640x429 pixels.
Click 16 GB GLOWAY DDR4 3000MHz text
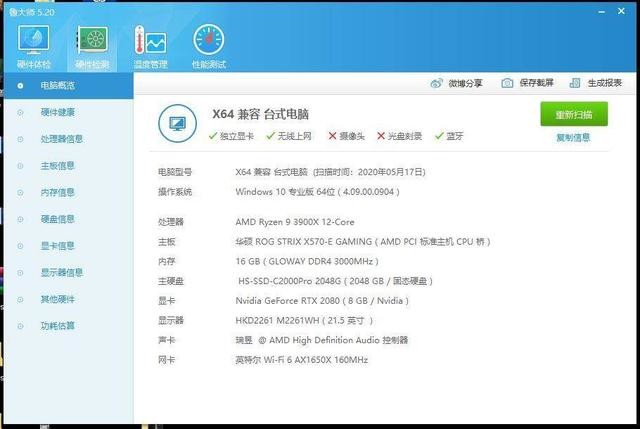click(307, 262)
